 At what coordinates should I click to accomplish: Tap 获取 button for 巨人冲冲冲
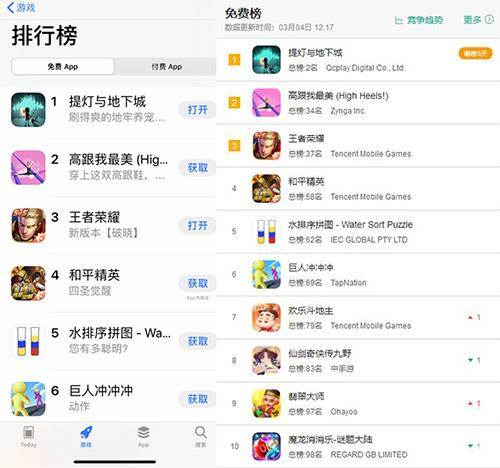197,399
